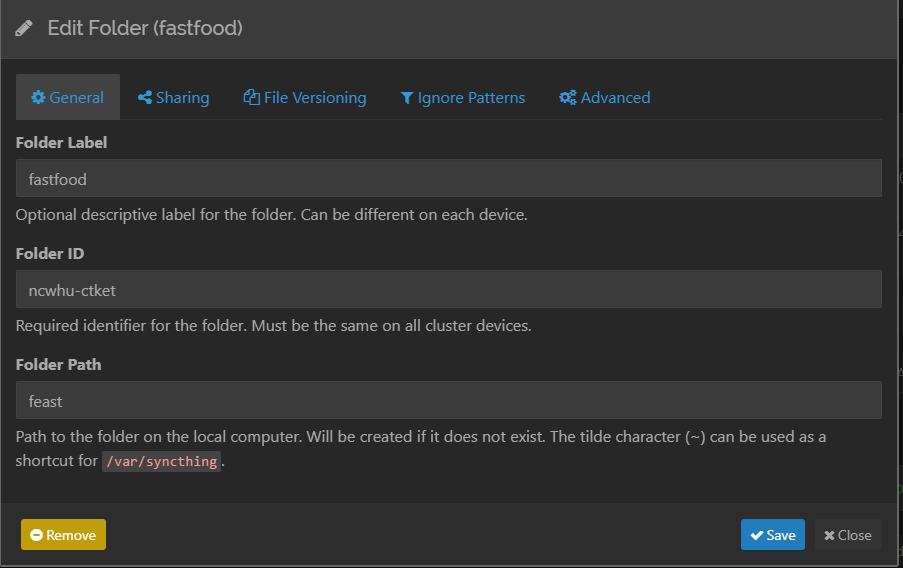Click the /var/syncthing code snippet
This screenshot has width=903, height=568.
coord(161,461)
